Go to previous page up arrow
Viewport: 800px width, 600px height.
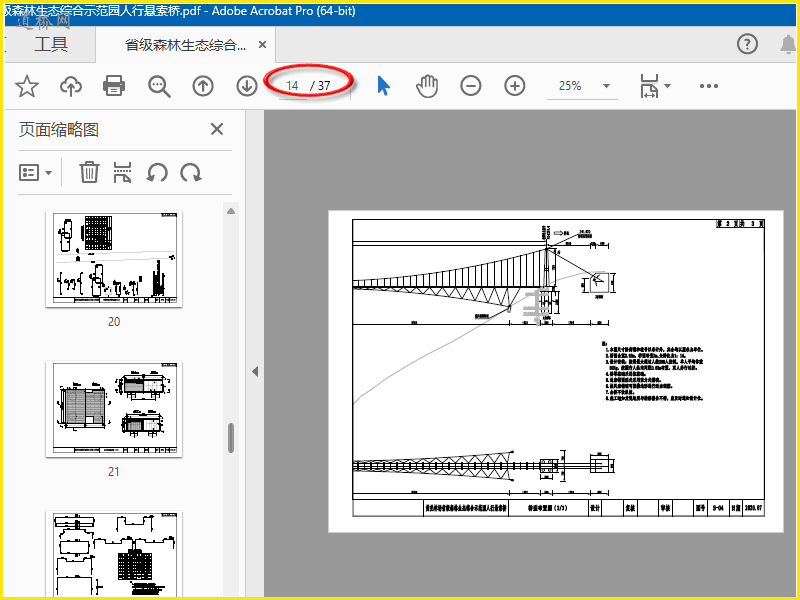click(x=203, y=86)
